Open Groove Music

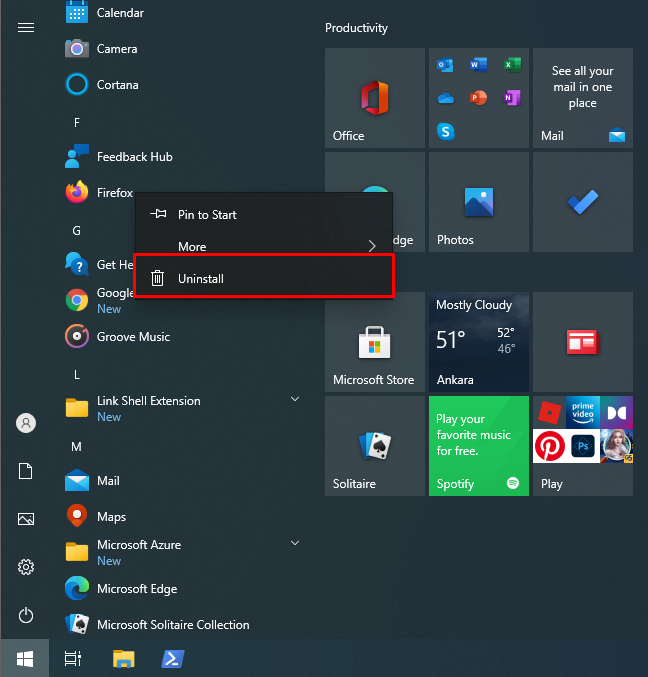pyautogui.click(x=181, y=337)
